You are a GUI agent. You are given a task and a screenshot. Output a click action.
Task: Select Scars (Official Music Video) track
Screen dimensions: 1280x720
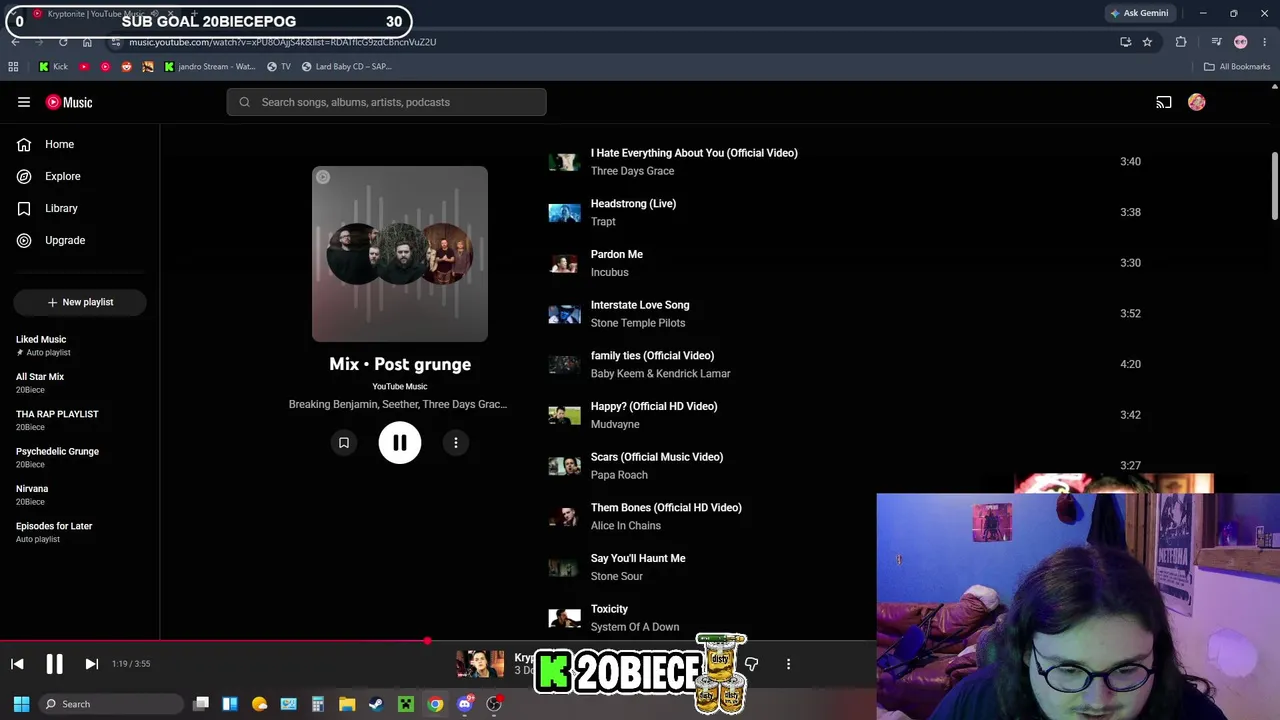point(657,457)
